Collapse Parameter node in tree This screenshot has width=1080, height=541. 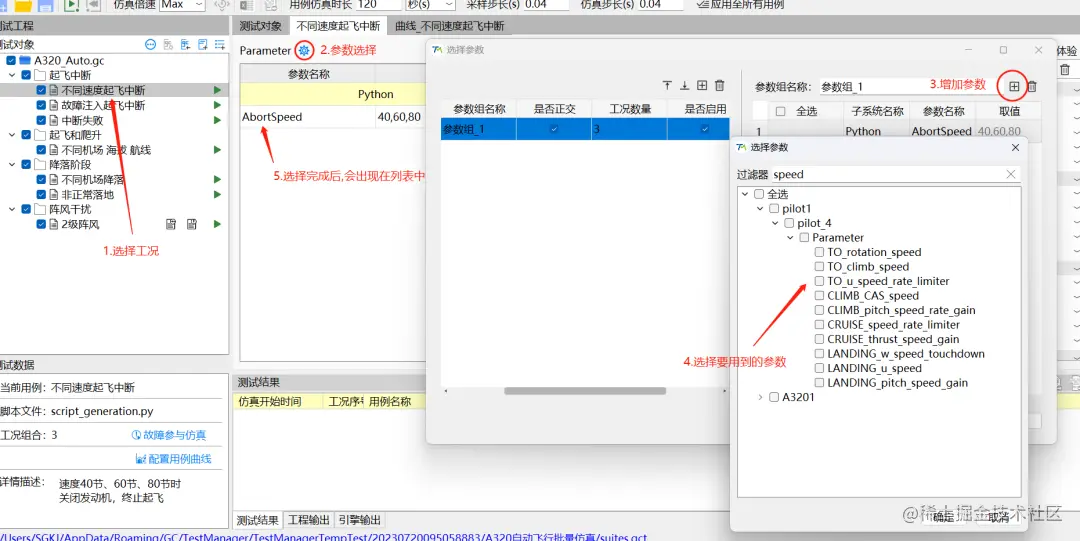coord(790,238)
